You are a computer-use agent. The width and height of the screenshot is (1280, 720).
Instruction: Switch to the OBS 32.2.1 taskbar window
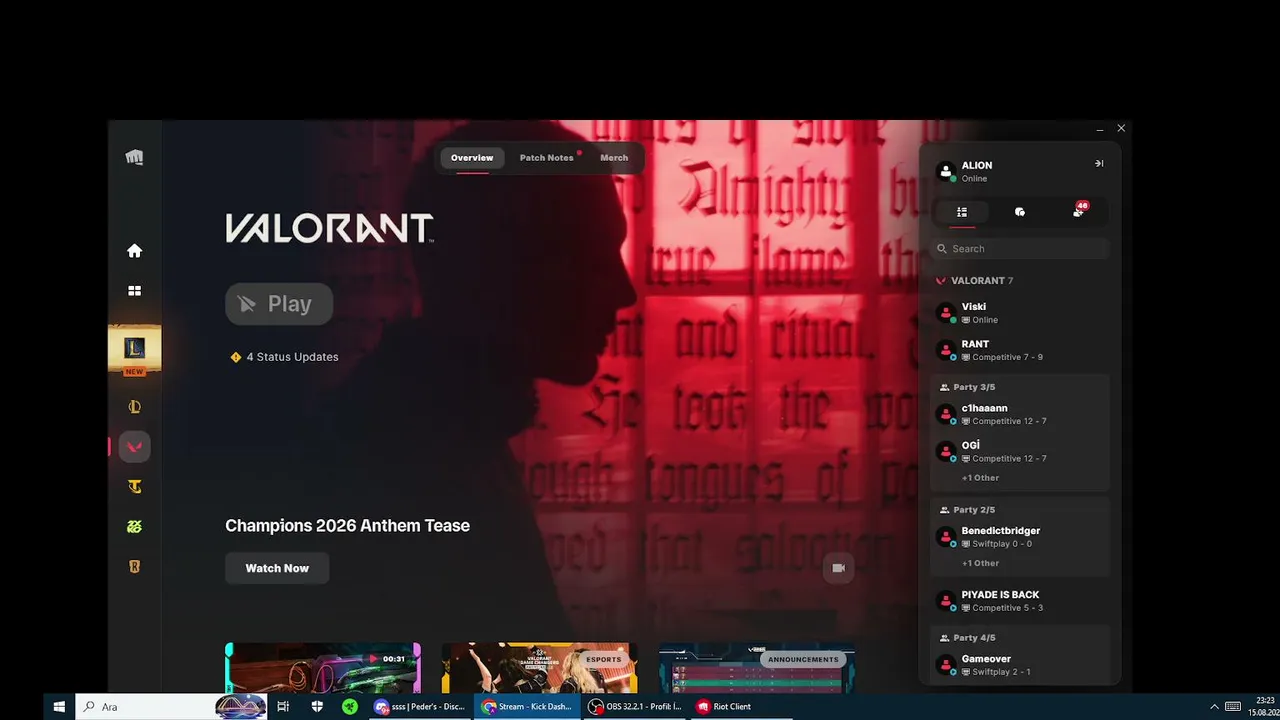pos(635,707)
